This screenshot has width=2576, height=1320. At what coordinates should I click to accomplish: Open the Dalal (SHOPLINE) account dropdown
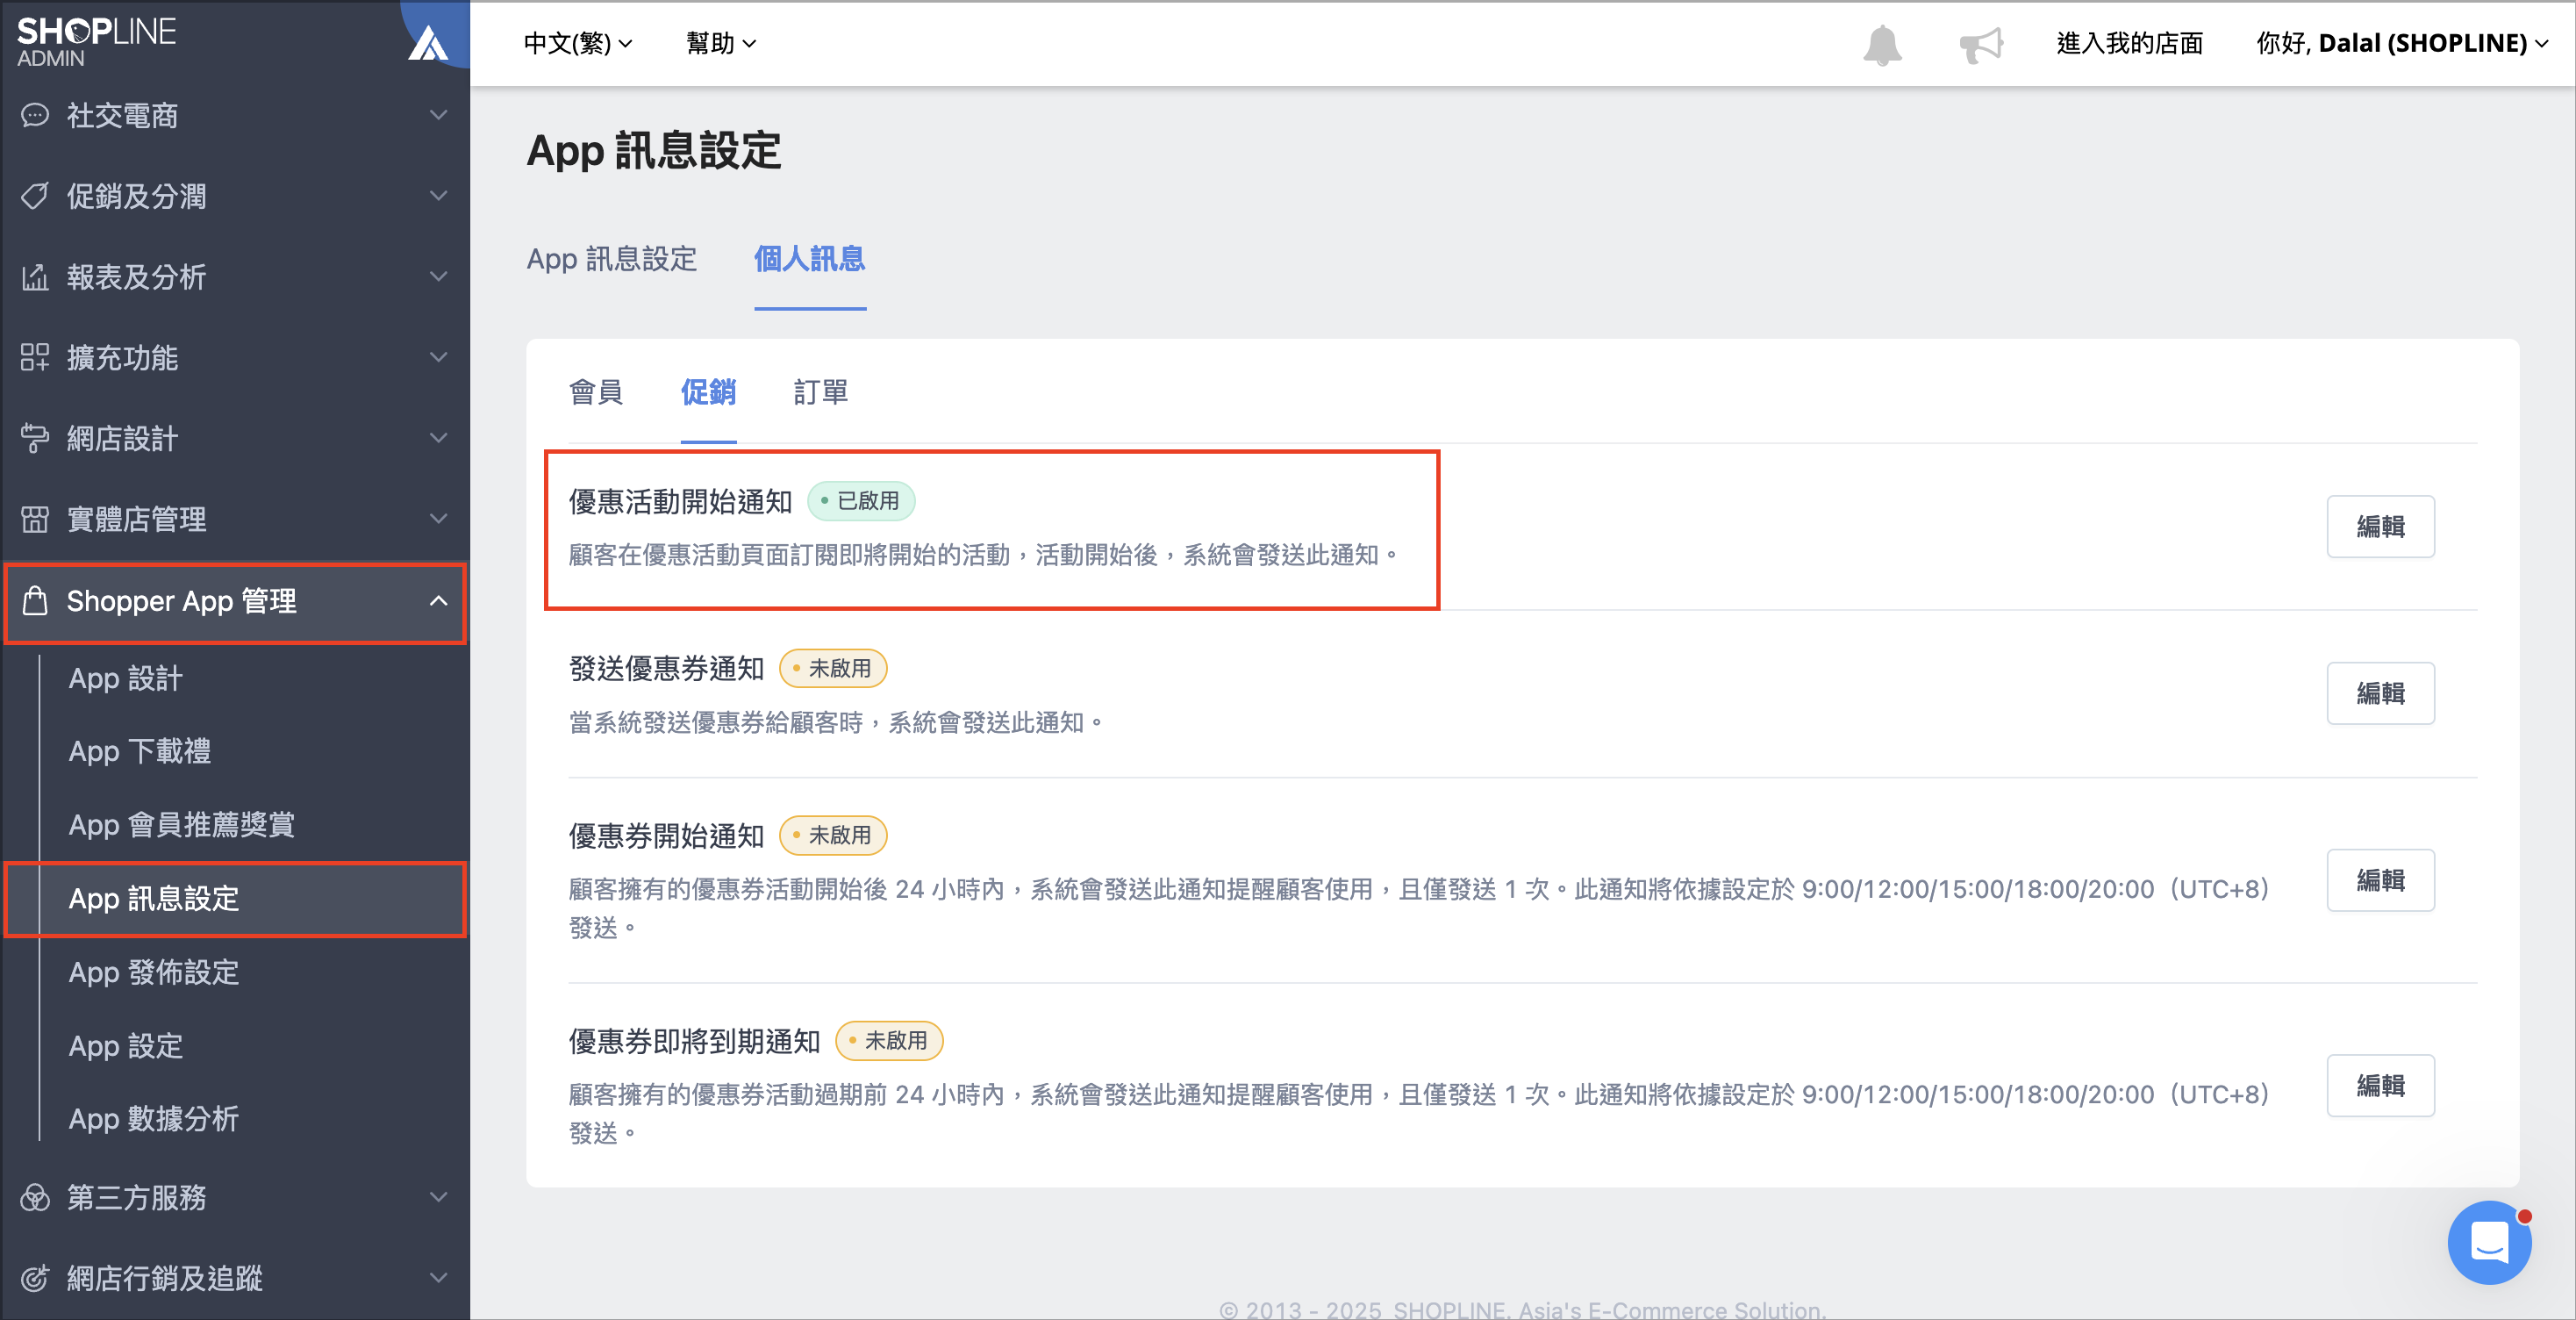click(x=2402, y=43)
